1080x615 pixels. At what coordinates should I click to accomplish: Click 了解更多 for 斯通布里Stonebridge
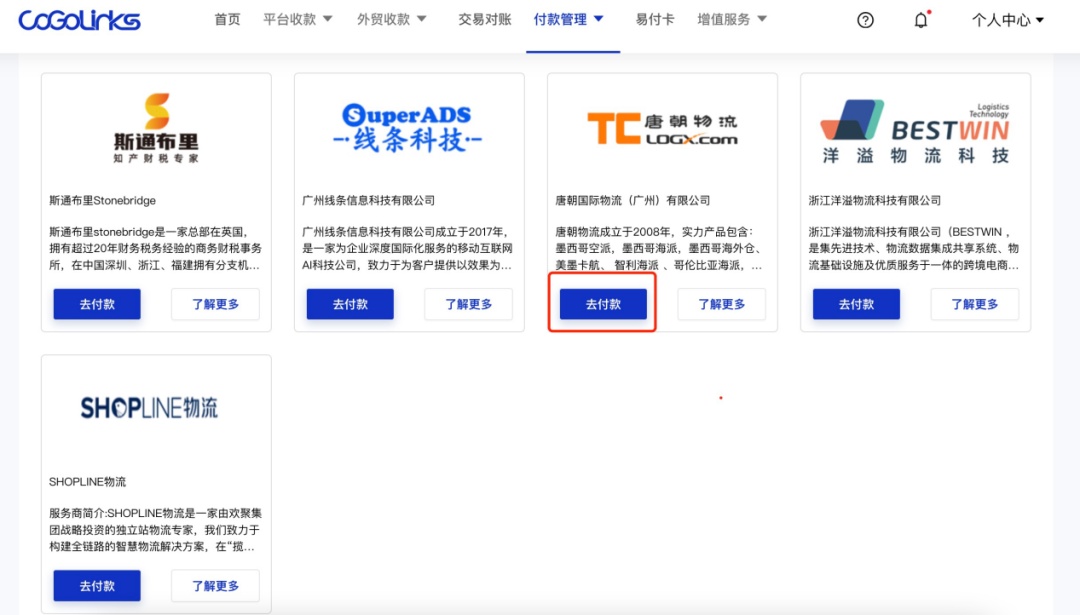tap(216, 304)
